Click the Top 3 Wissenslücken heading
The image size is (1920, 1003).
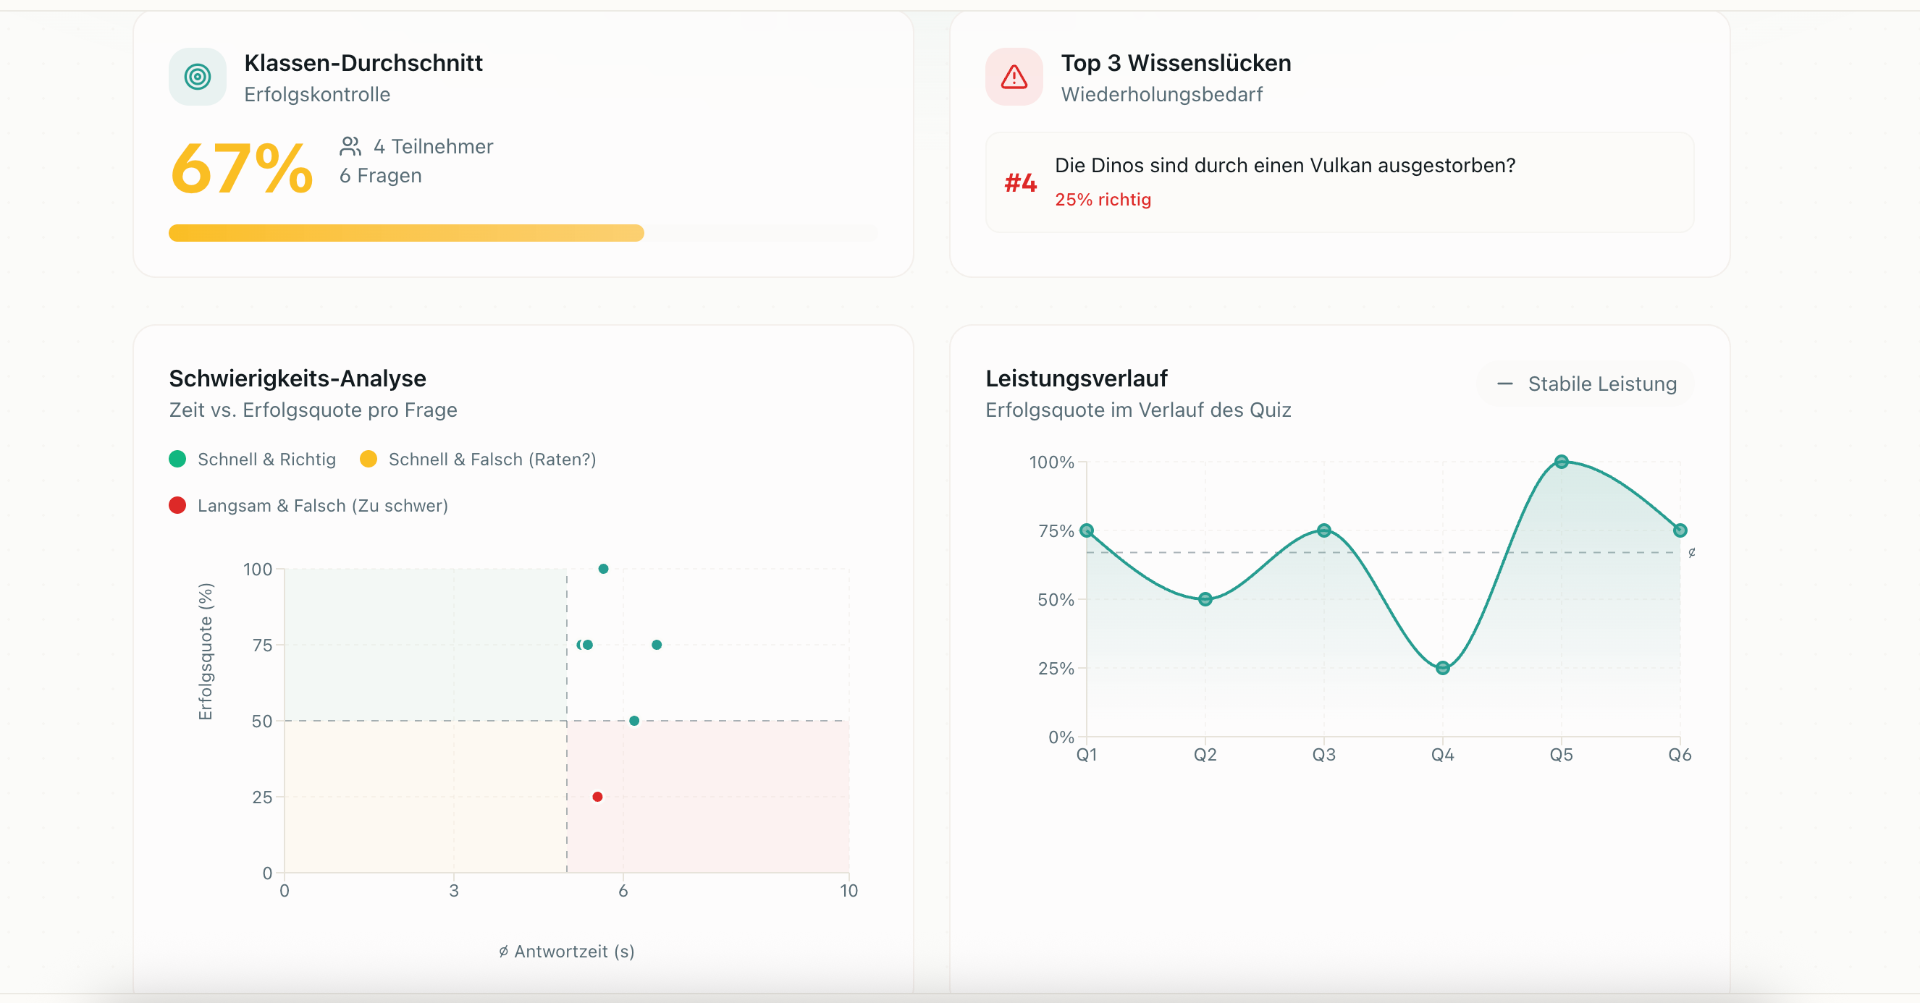(x=1176, y=63)
